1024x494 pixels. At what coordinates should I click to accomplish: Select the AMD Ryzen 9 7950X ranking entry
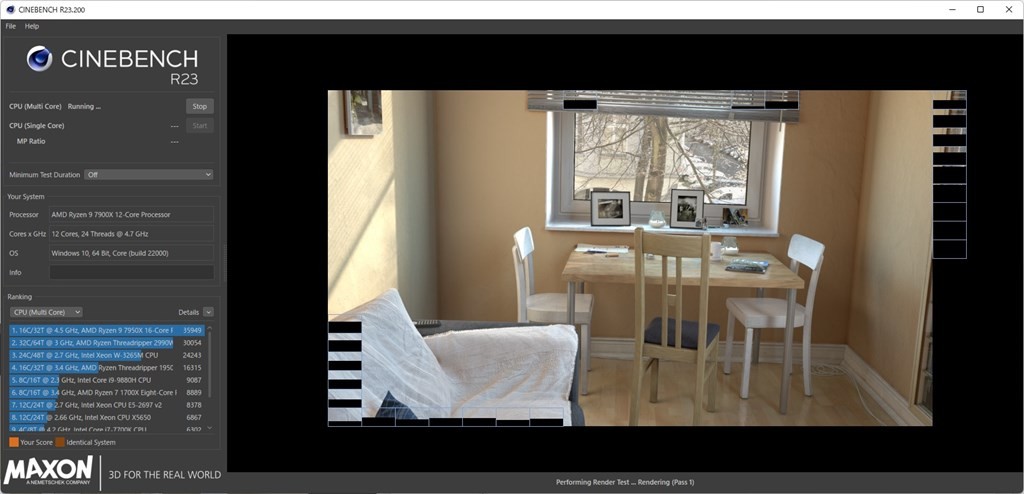(x=92, y=330)
